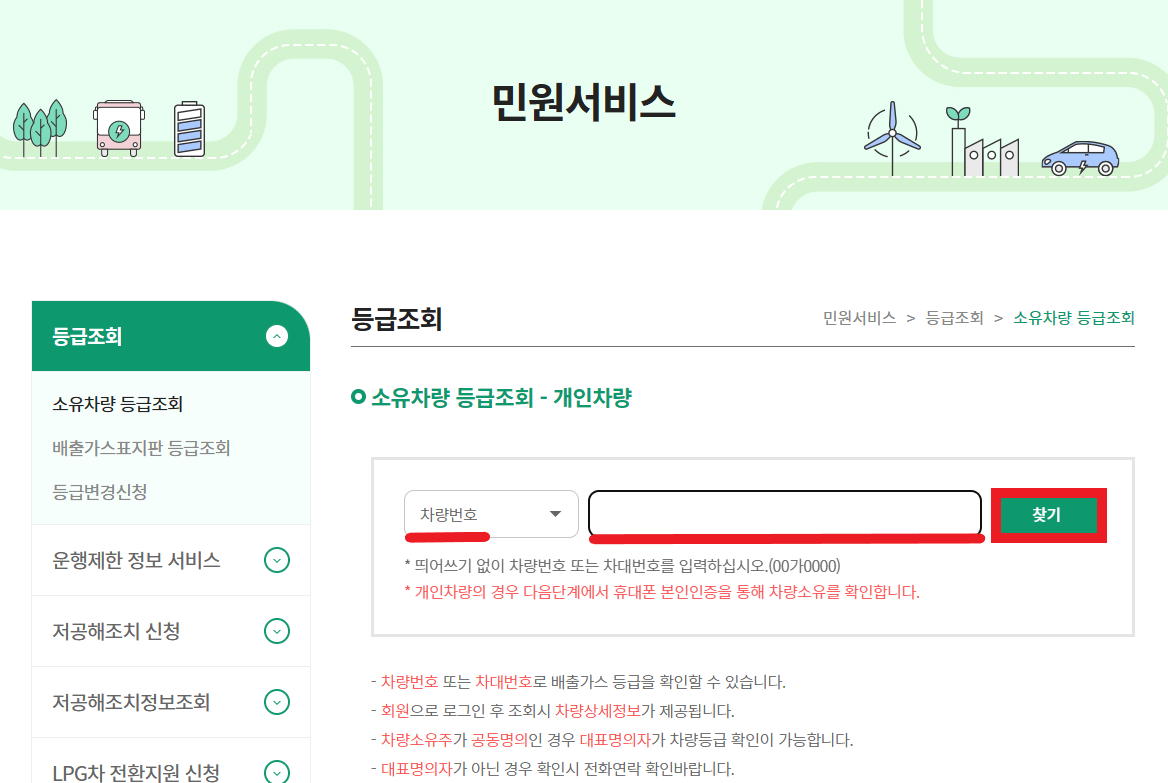
Task: Click the 민원서비스 page title
Action: point(583,102)
